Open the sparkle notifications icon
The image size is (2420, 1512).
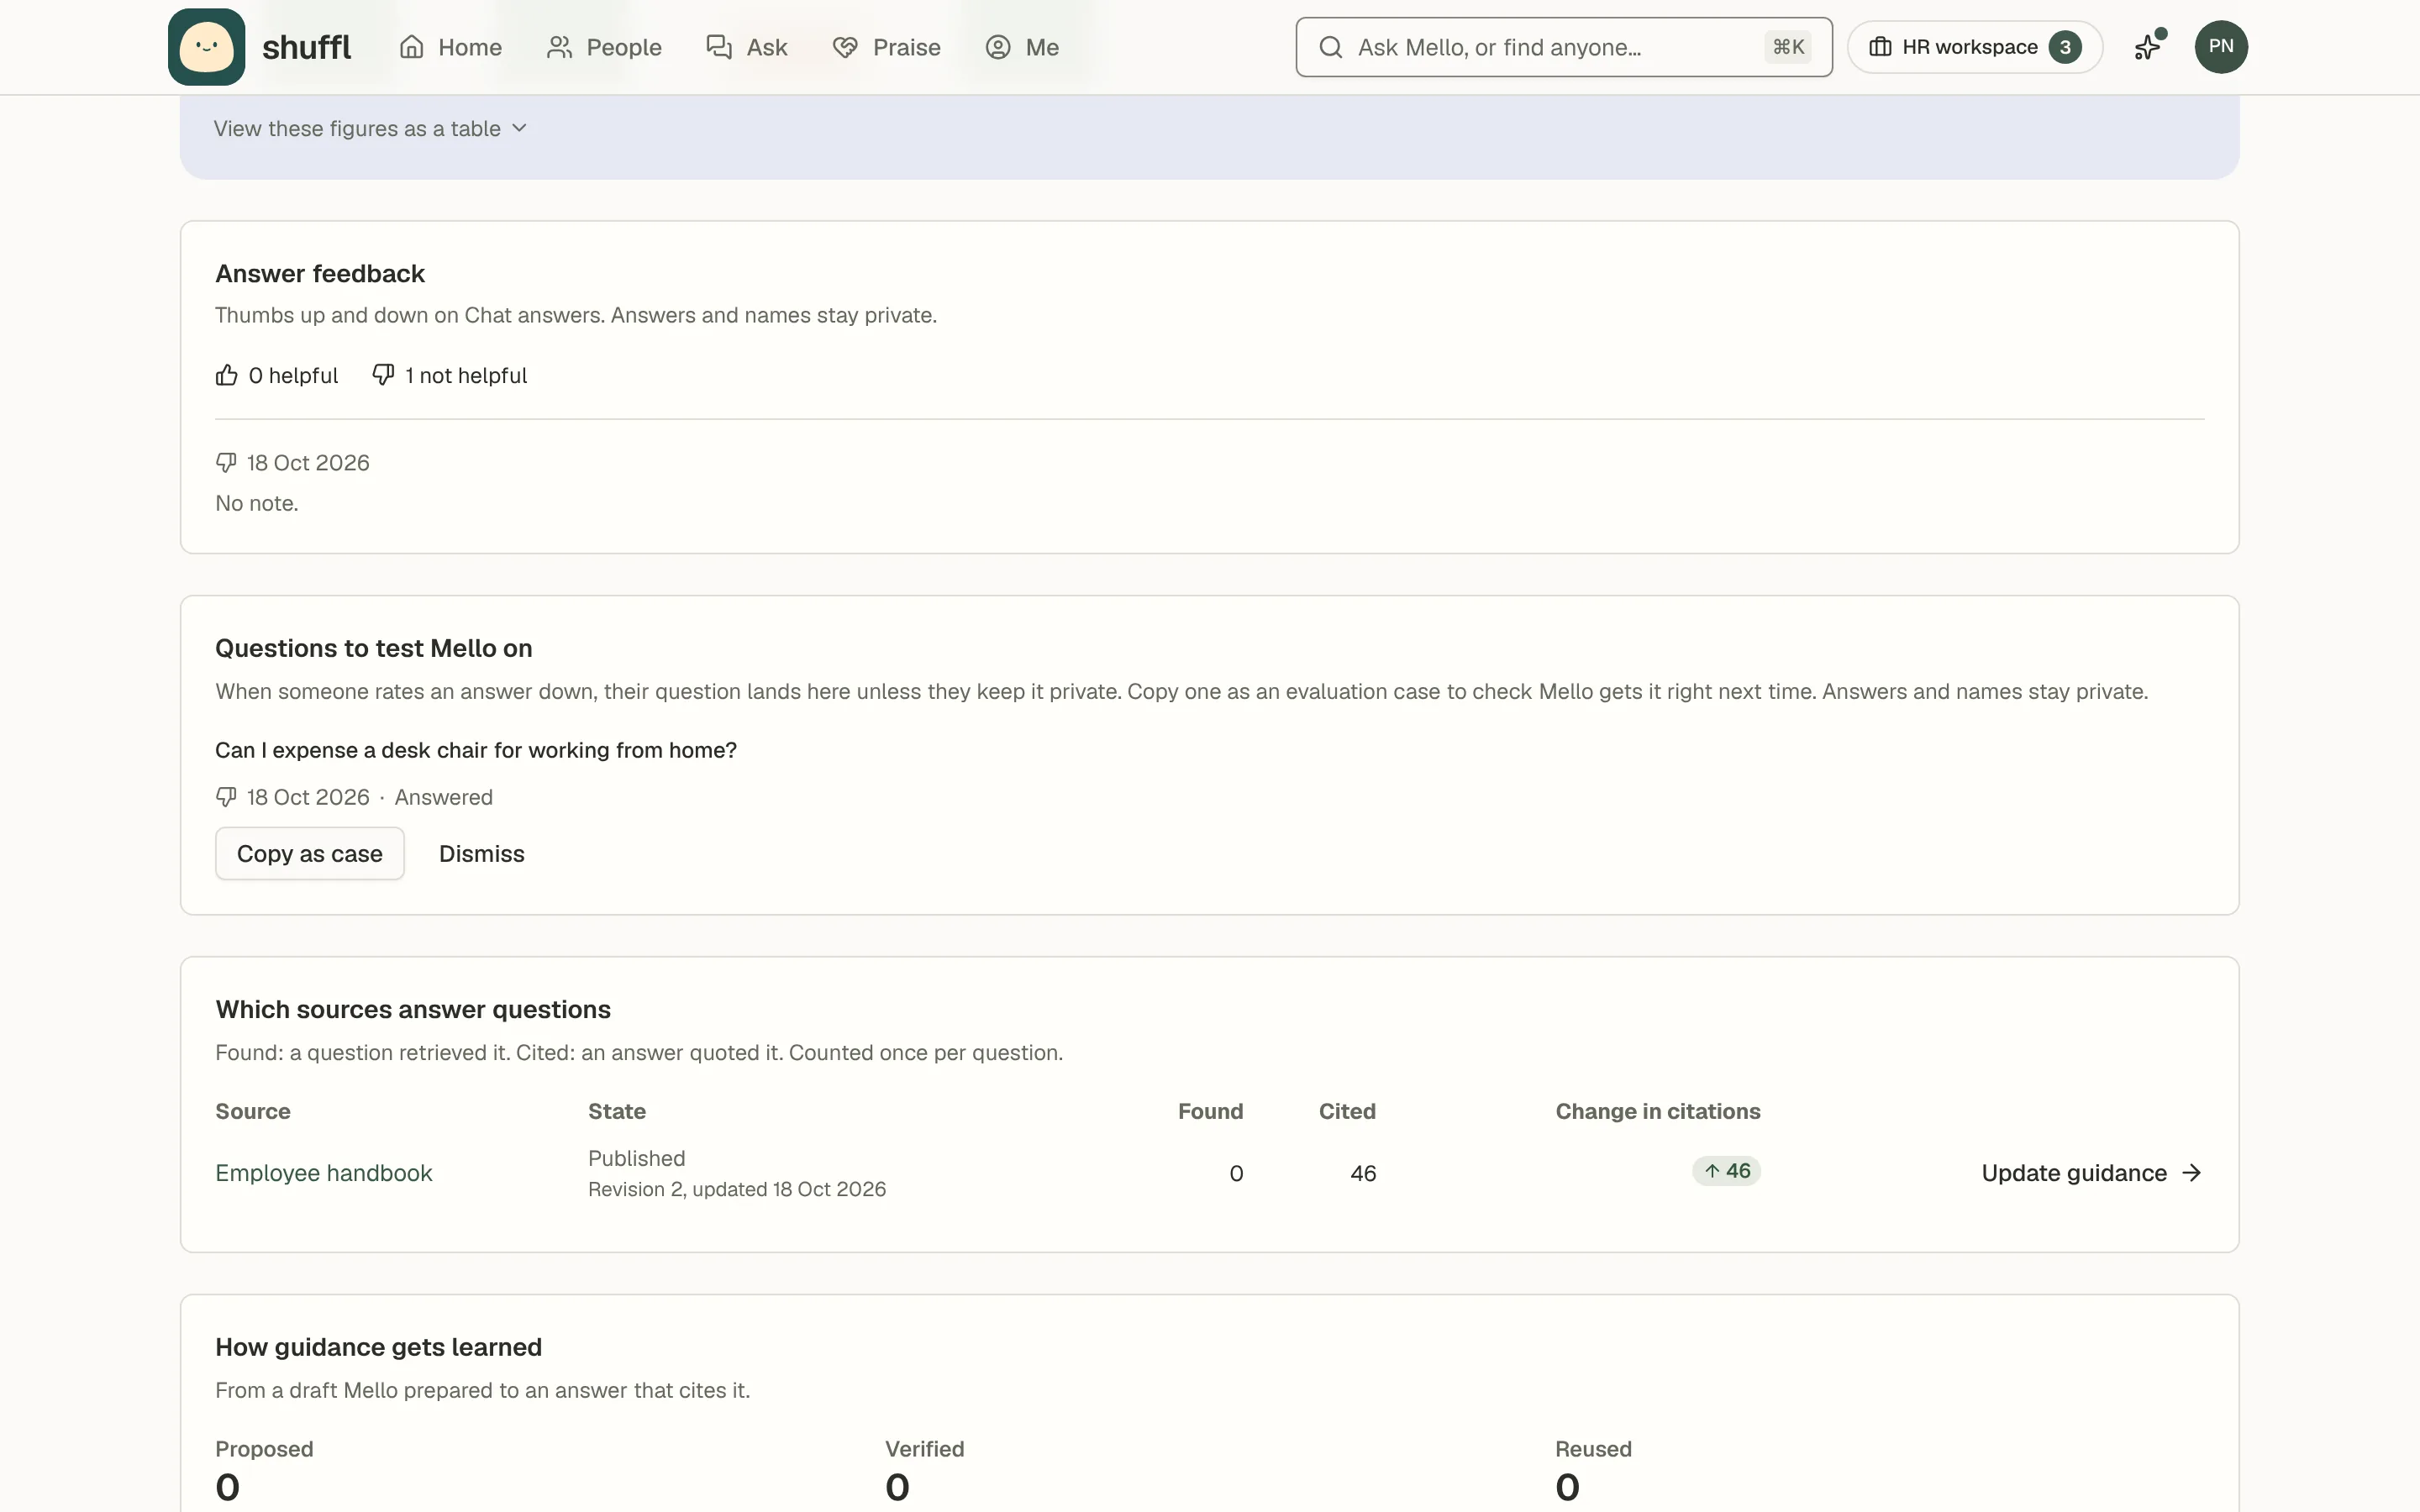(2147, 47)
